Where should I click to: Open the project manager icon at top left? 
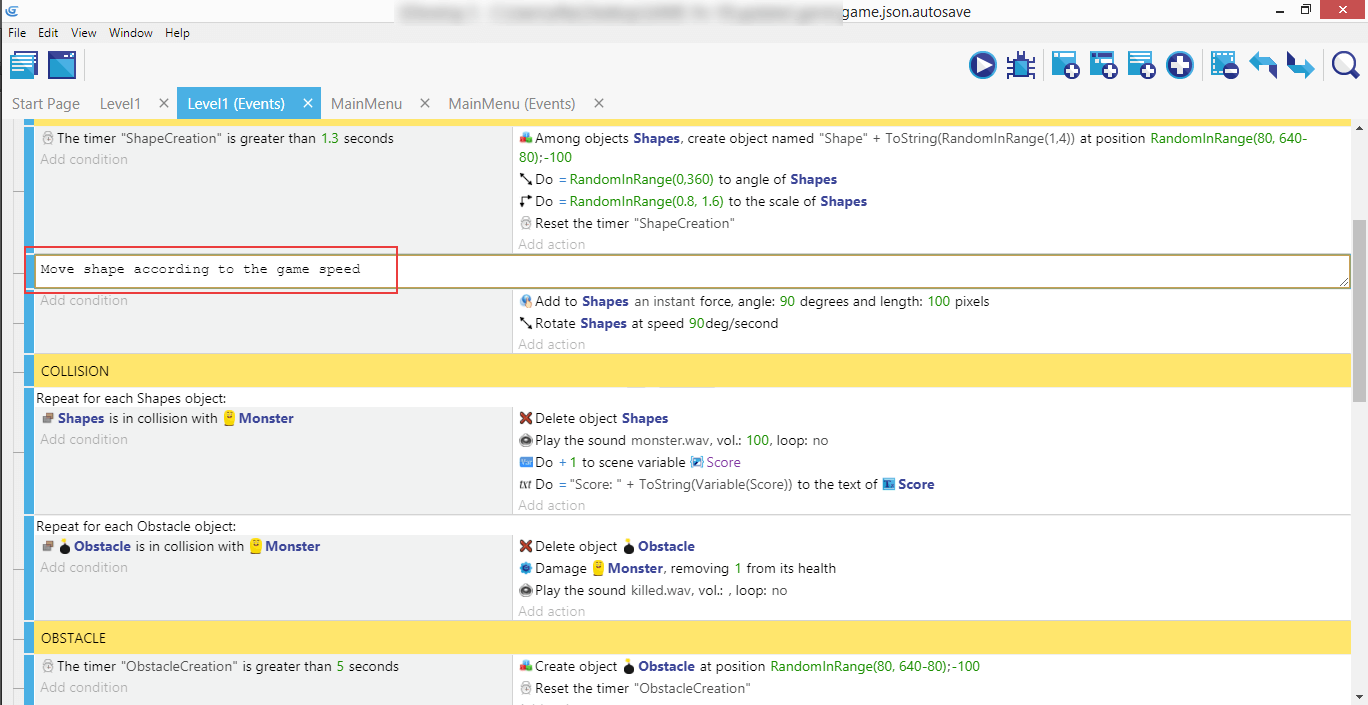click(24, 66)
